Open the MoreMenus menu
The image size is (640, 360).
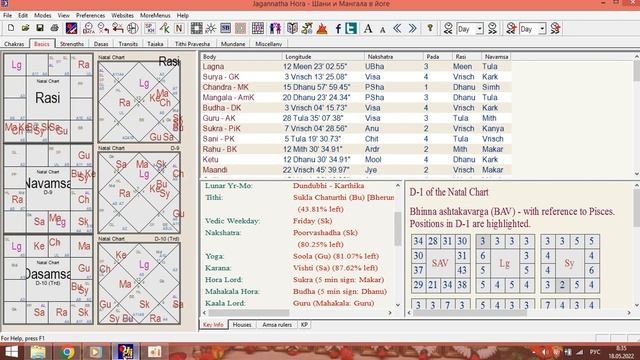click(155, 15)
